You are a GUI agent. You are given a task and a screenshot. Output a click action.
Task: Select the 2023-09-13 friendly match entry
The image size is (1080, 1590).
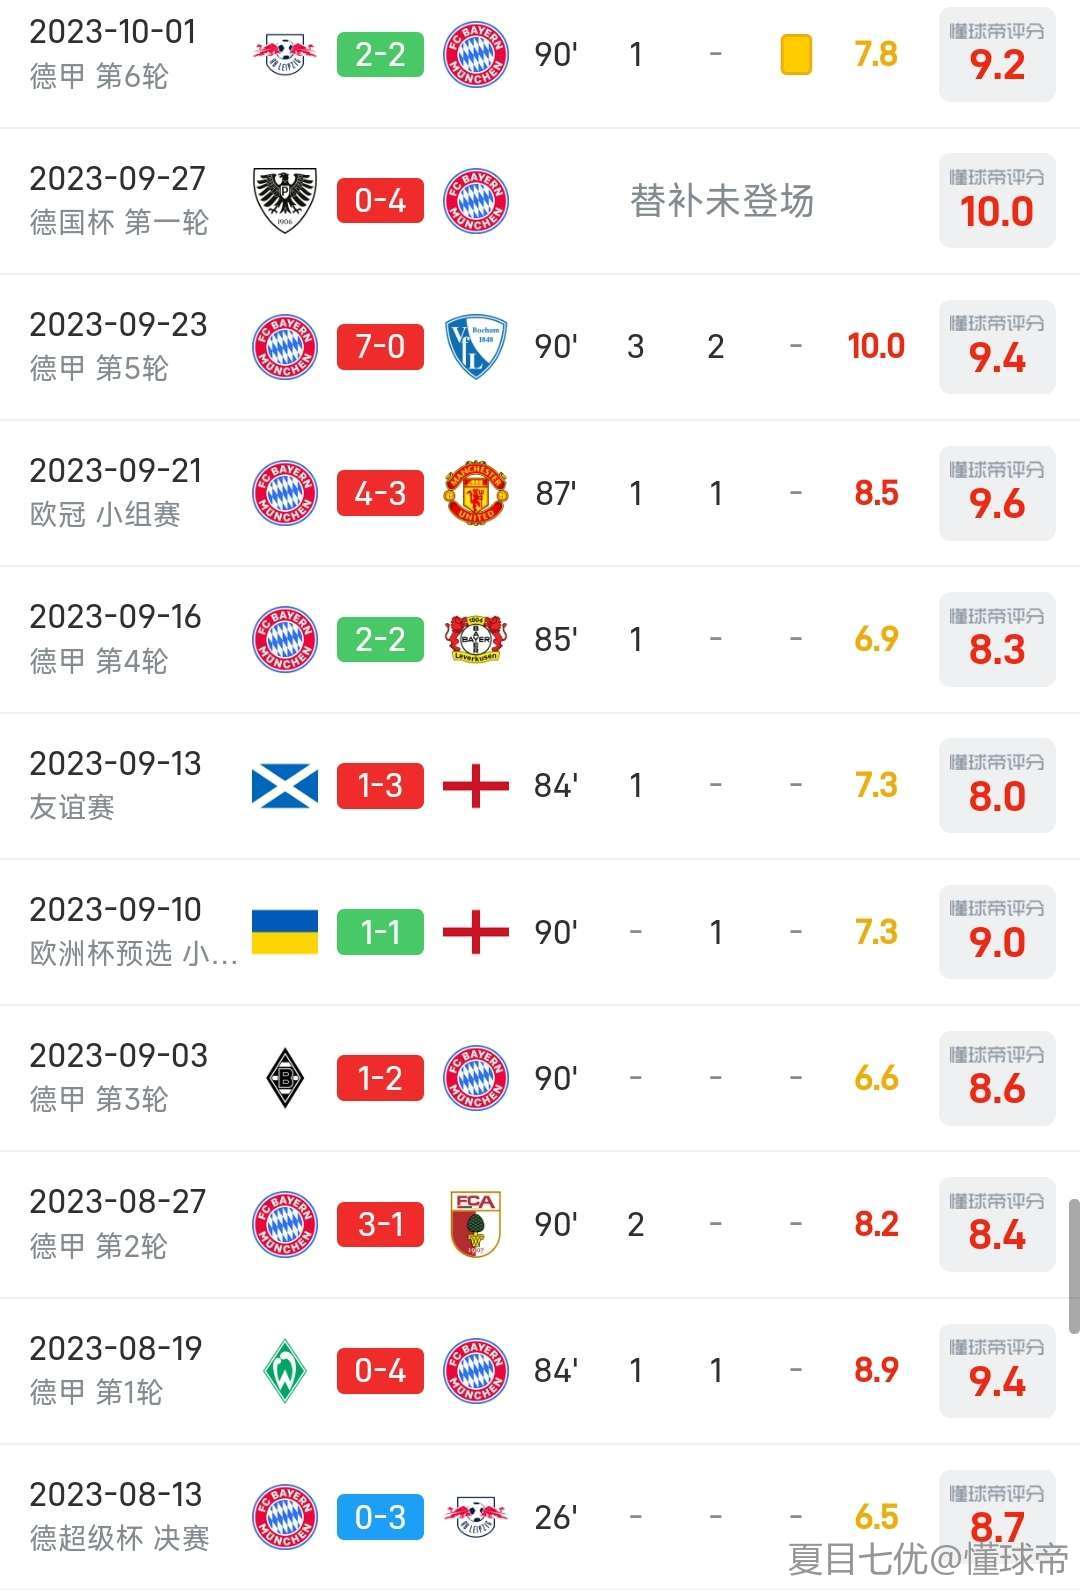(115, 784)
